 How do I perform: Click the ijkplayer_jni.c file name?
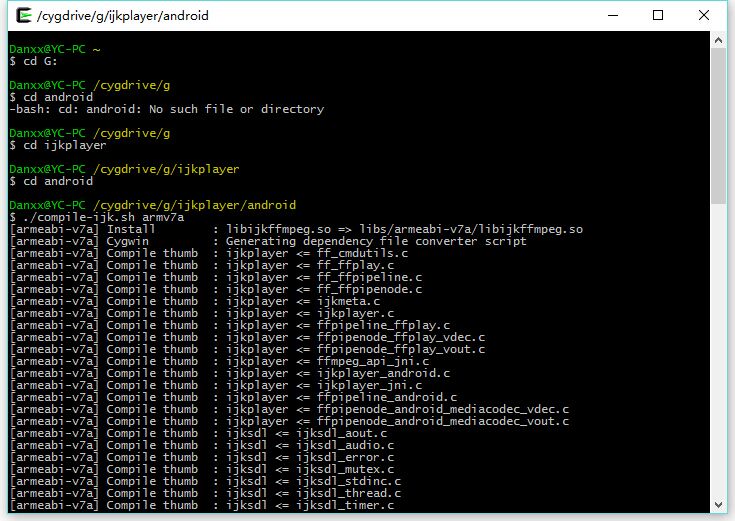(369, 385)
